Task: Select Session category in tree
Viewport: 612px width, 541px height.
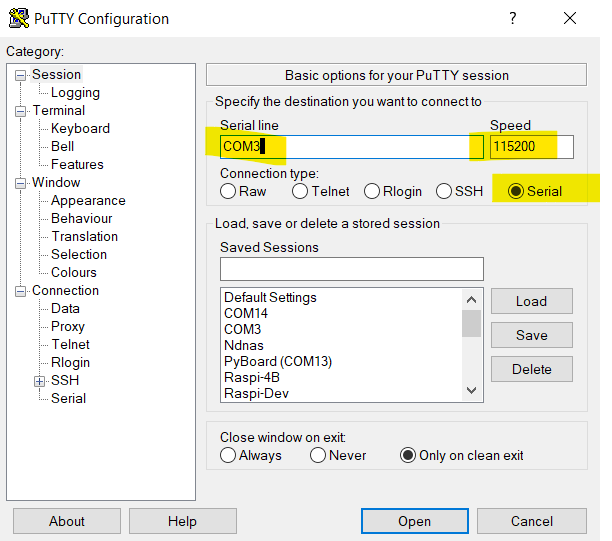Action: coord(57,74)
